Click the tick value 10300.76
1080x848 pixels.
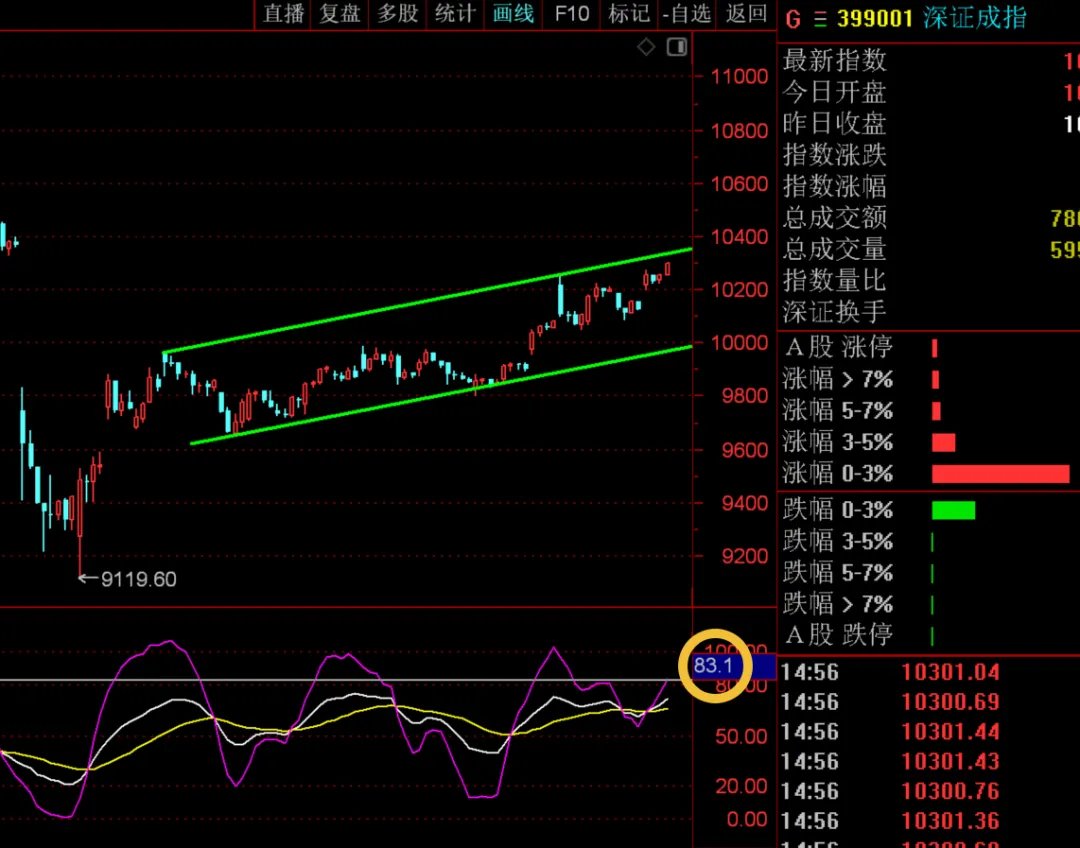951,792
